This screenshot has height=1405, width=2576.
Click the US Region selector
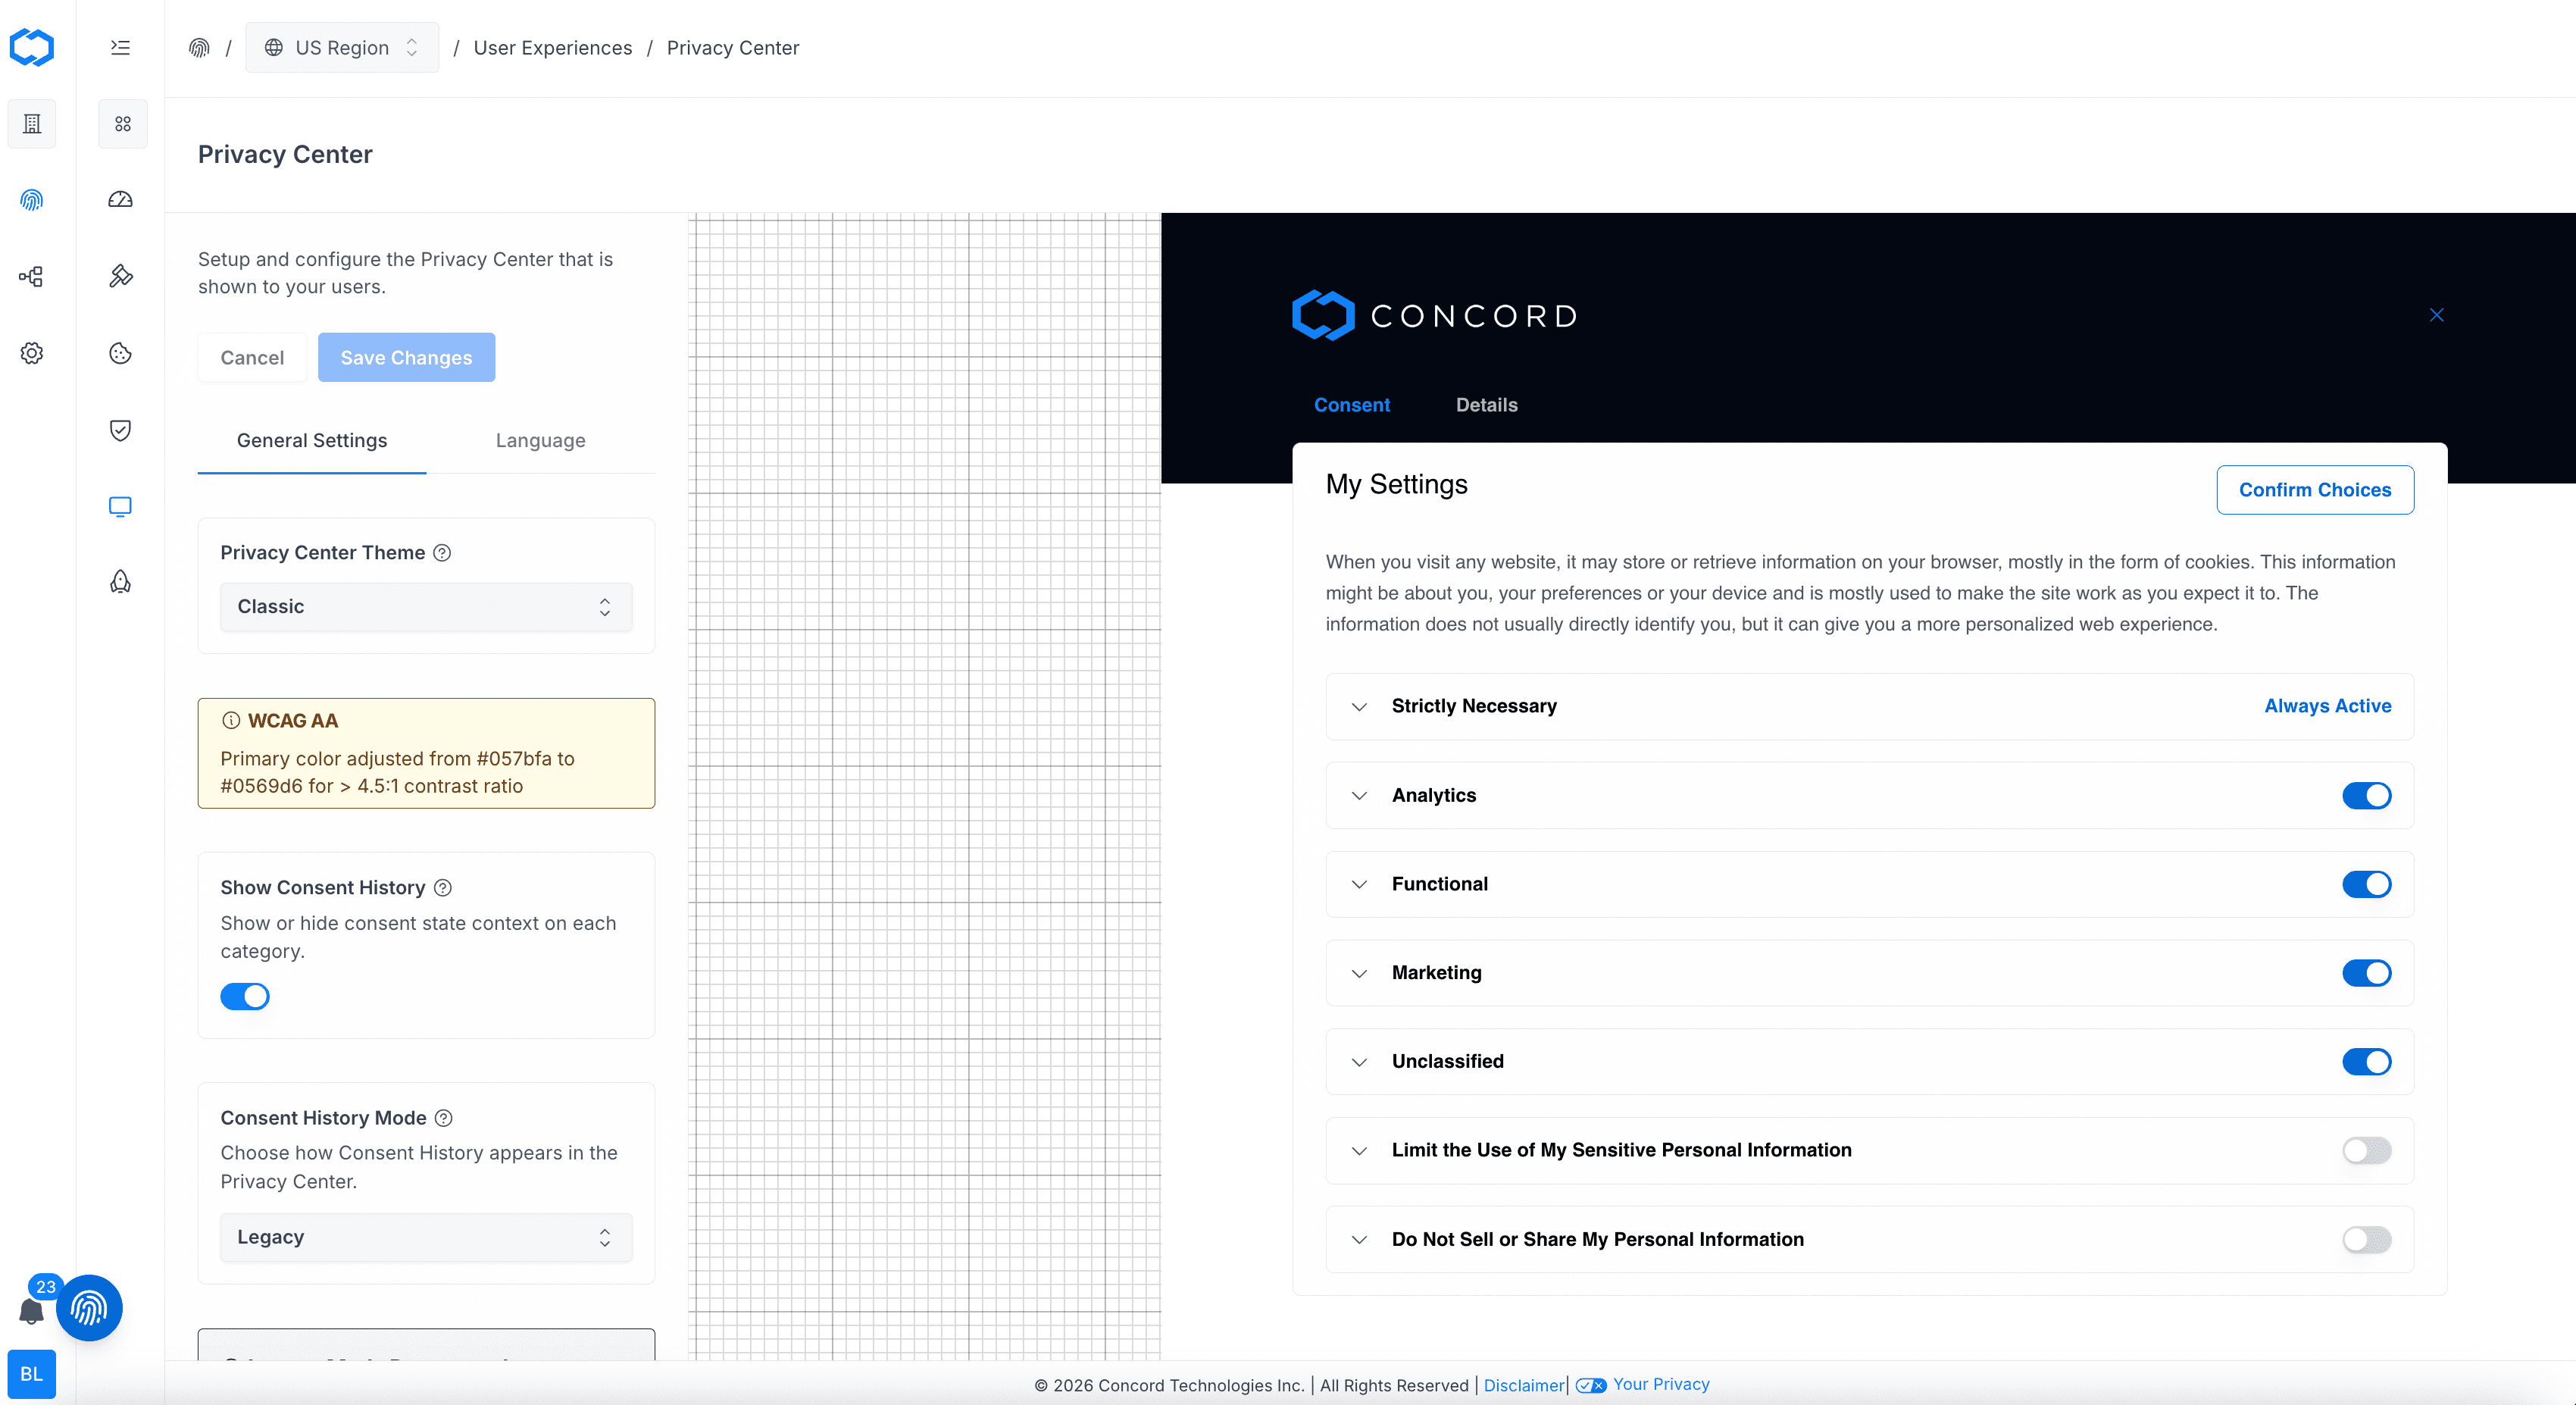tap(342, 48)
